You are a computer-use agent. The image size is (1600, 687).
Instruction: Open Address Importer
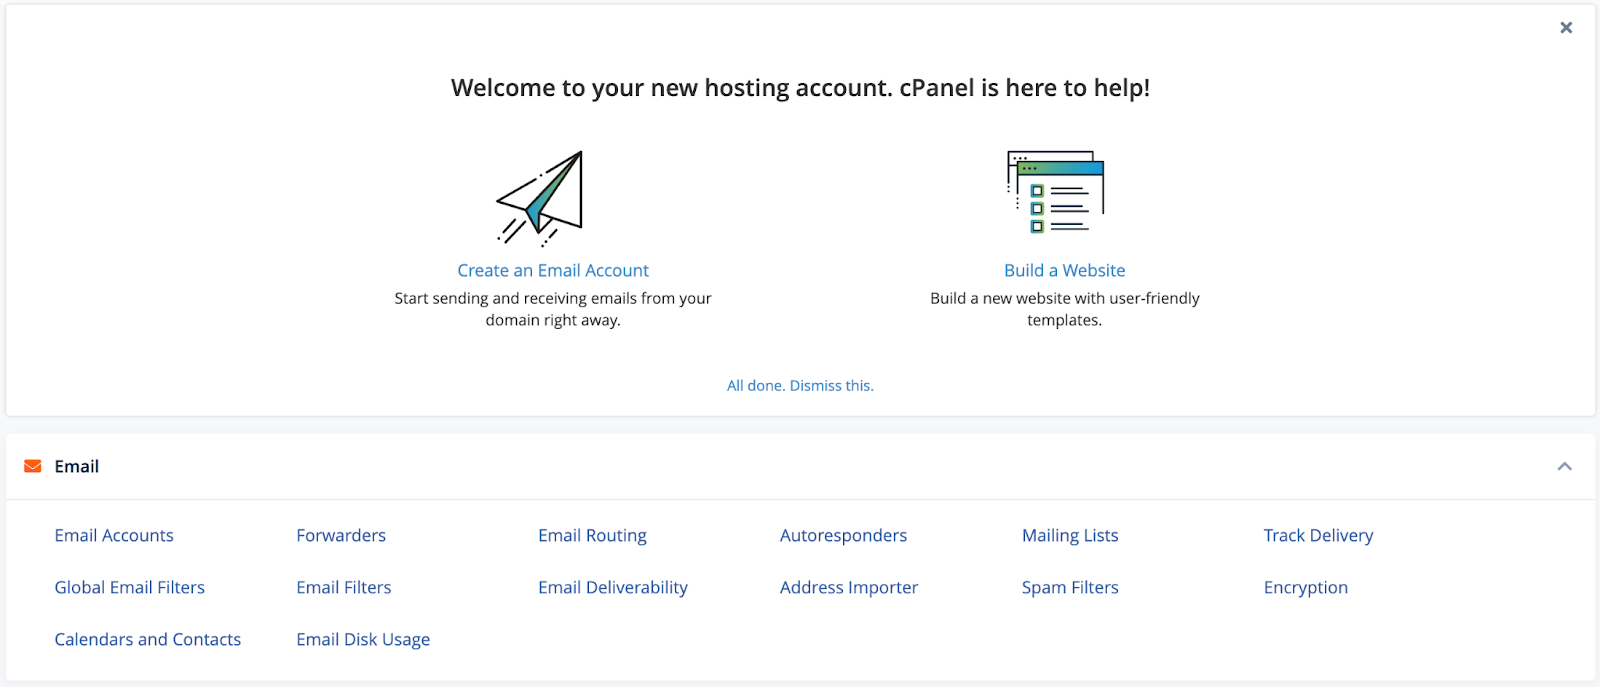point(849,588)
